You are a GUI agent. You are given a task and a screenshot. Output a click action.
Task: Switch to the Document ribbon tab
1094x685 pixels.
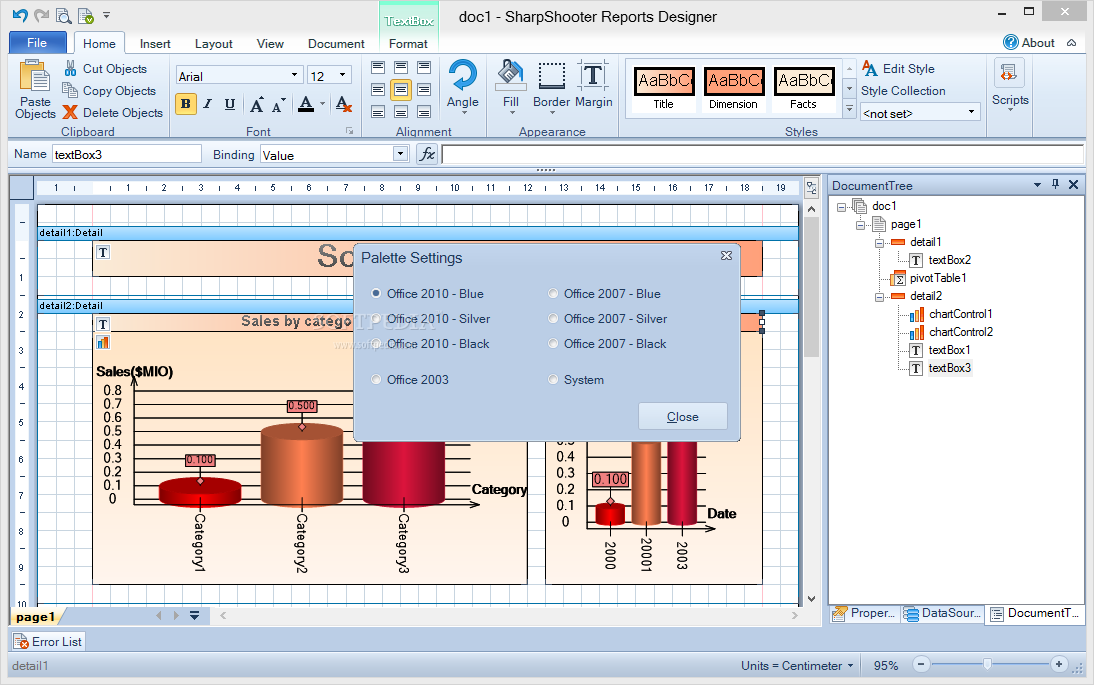point(336,43)
